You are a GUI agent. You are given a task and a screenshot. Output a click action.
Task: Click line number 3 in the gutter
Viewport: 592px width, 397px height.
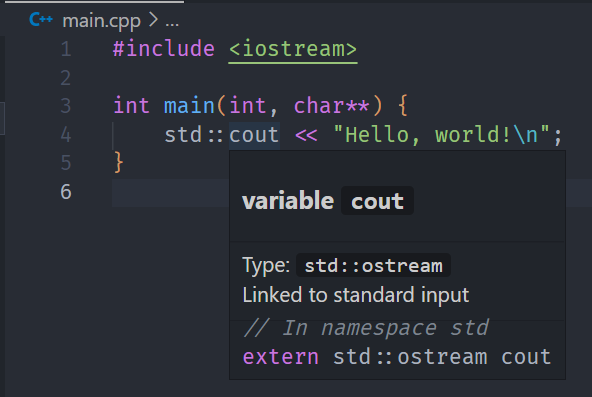coord(66,106)
